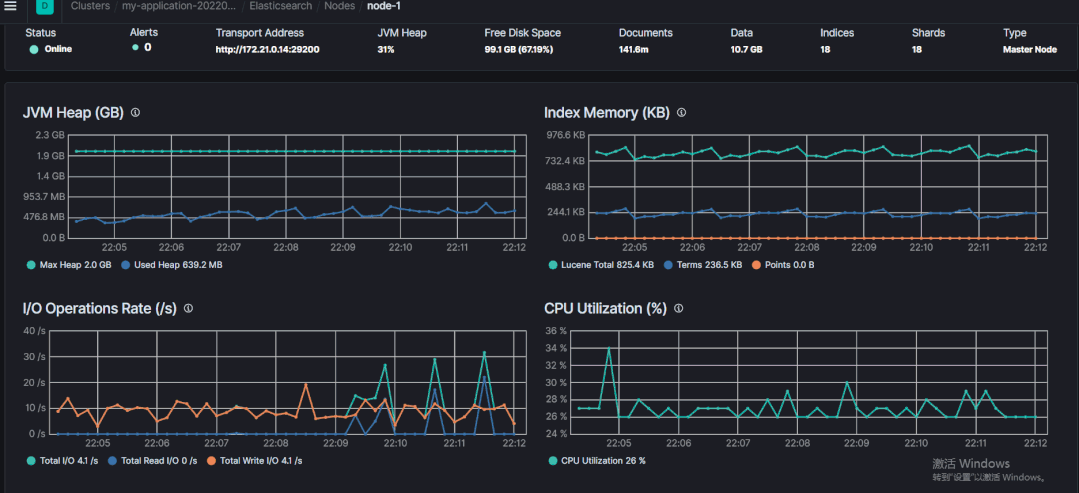
Task: Click the green D space avatar
Action: (x=45, y=6)
